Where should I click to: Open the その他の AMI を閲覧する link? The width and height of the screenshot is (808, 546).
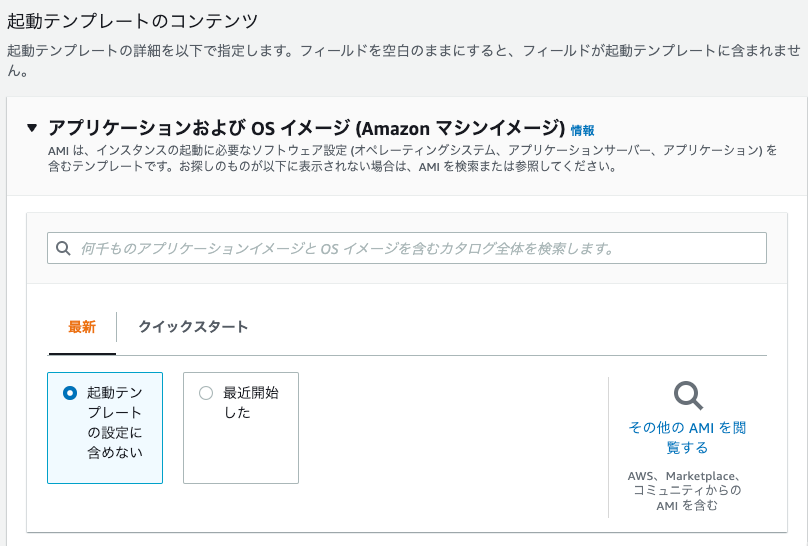tap(687, 437)
